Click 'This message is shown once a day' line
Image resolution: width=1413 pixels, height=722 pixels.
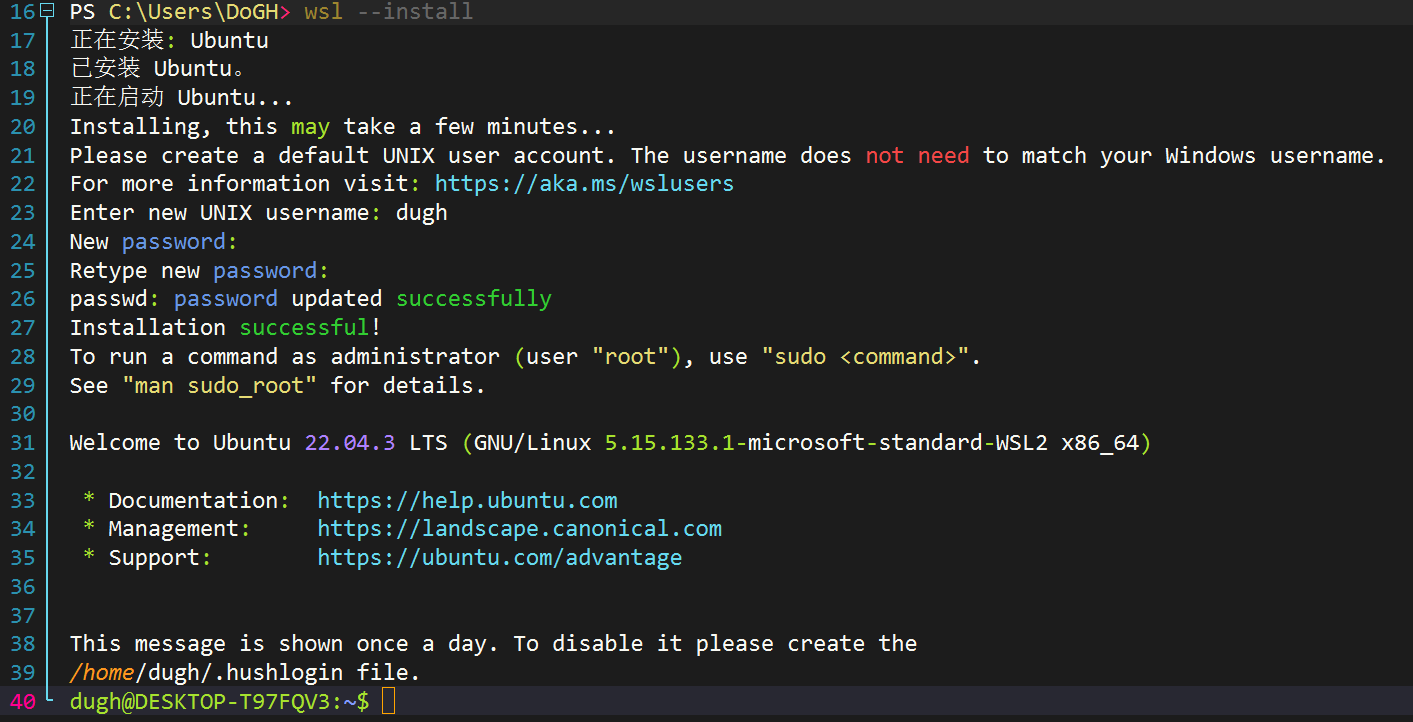(493, 644)
